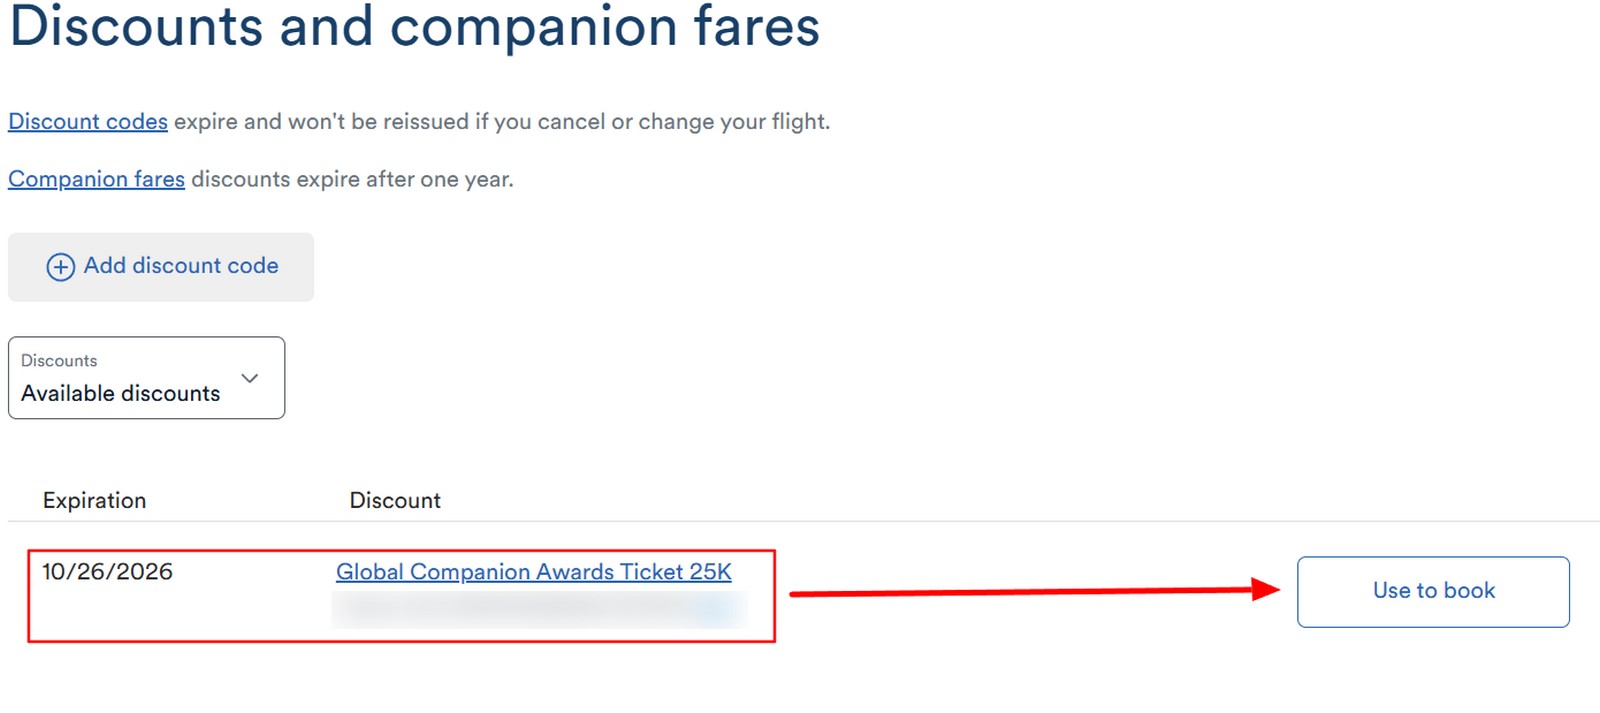Viewport: 1600px width, 713px height.
Task: Click the red arrow annotation
Action: point(1030,592)
